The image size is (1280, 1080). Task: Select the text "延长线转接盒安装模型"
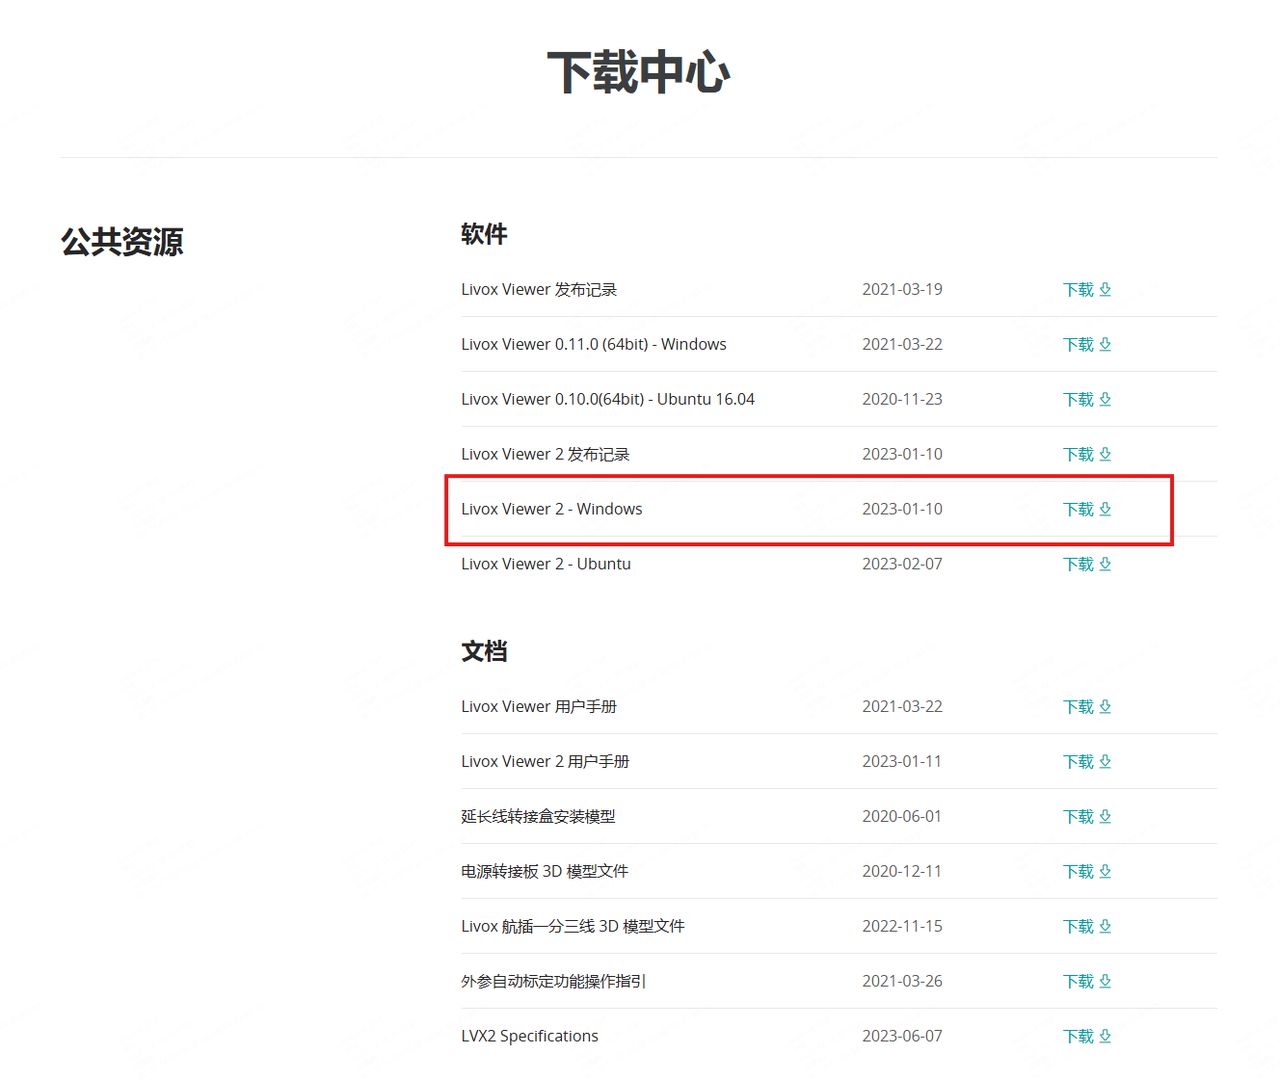coord(538,816)
